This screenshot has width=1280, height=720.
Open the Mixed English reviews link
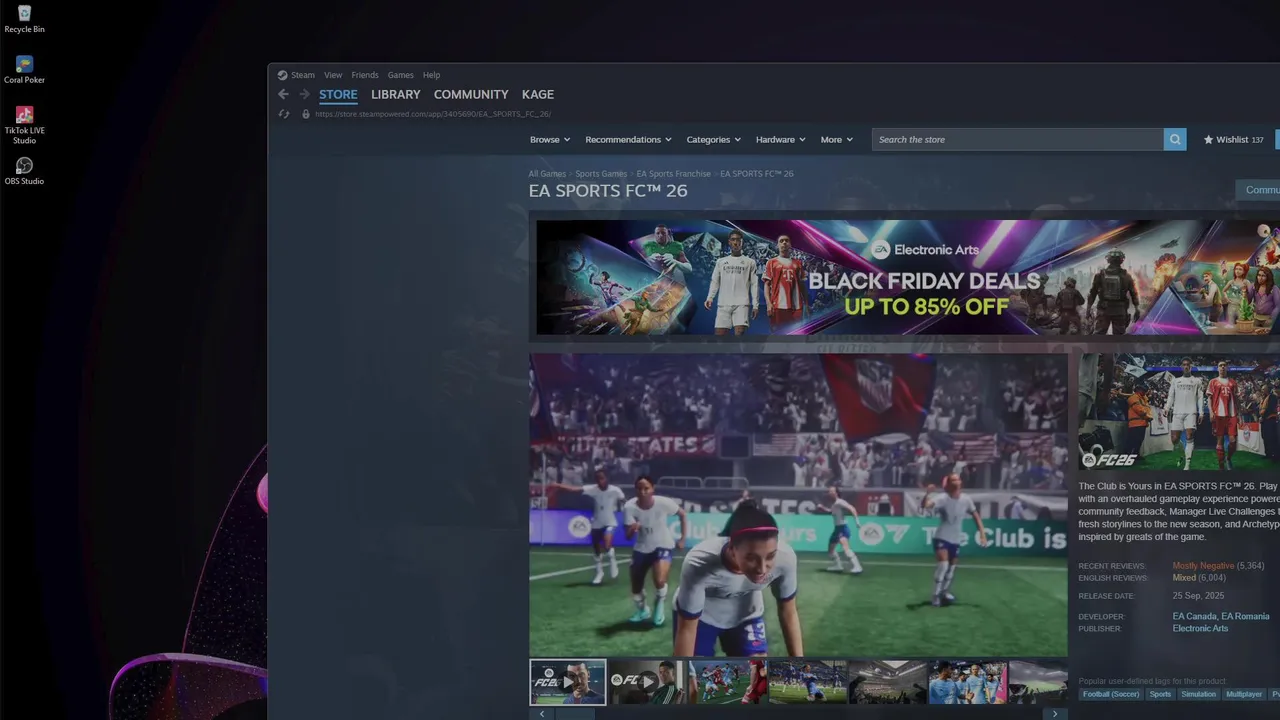point(1184,578)
